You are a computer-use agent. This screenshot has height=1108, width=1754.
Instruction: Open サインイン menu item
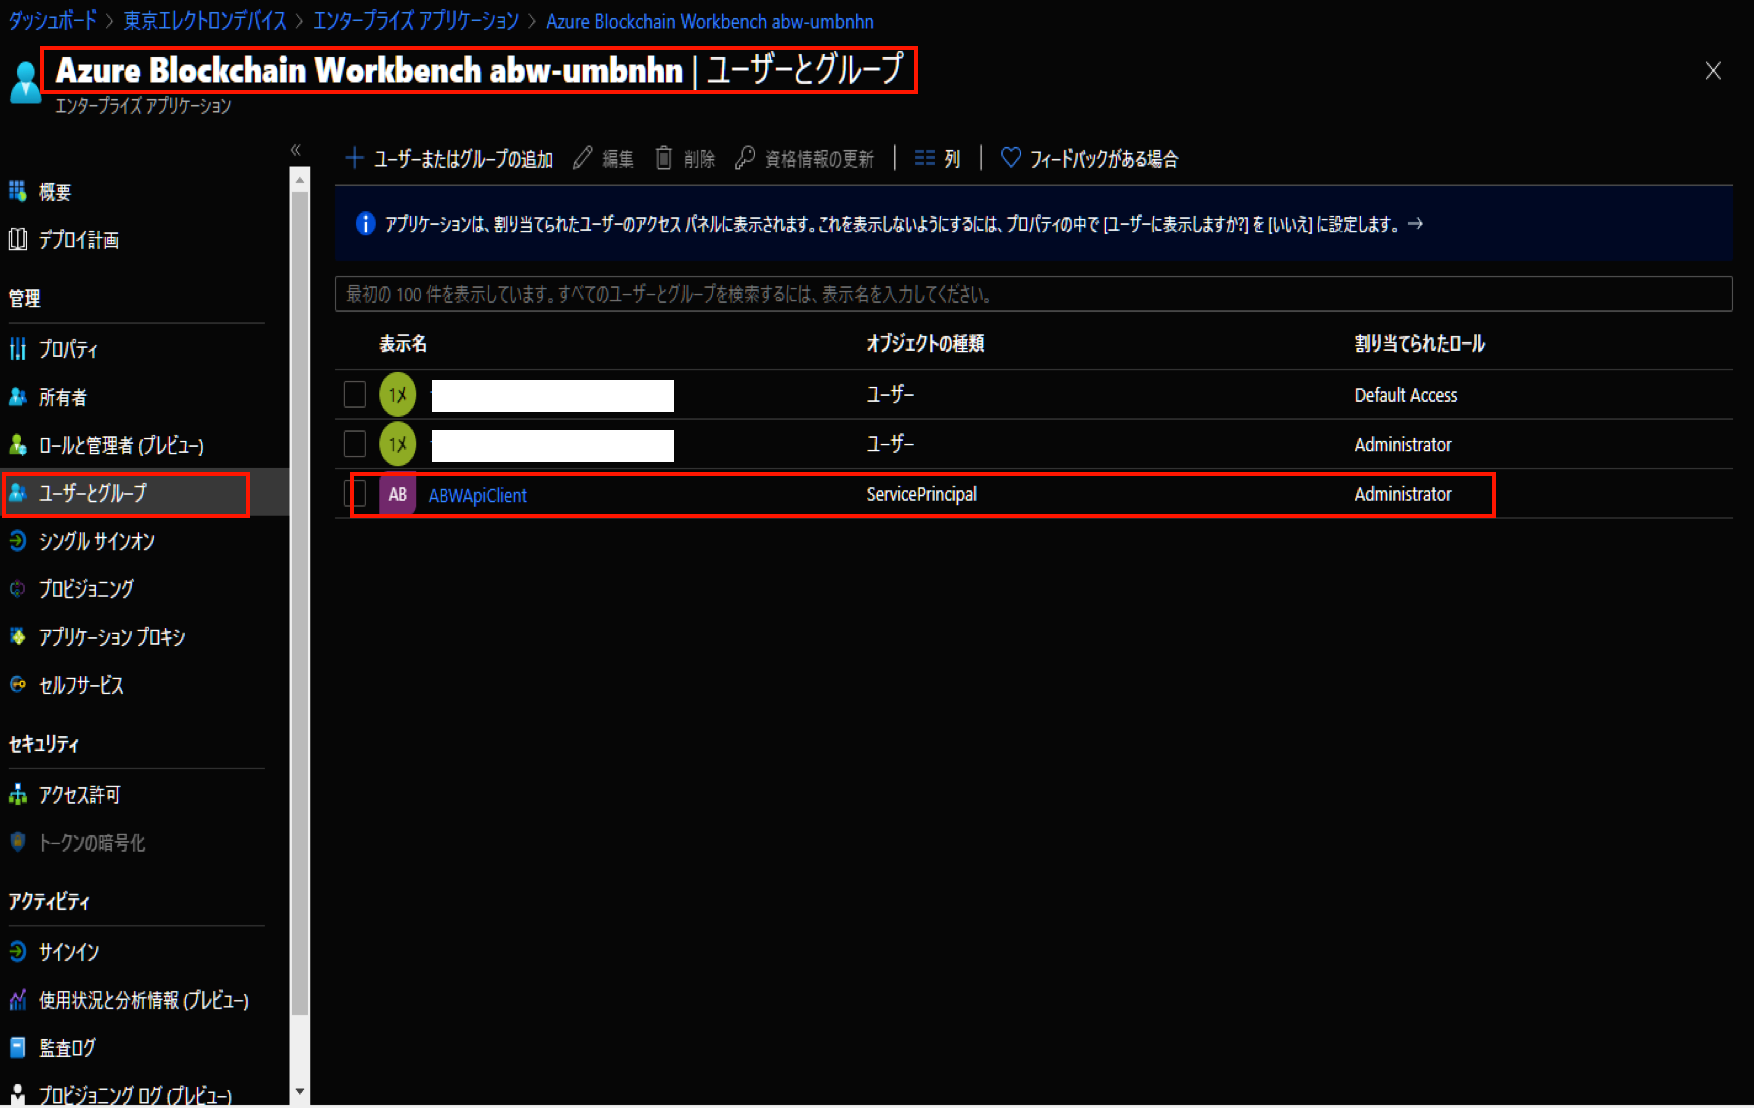click(x=69, y=951)
